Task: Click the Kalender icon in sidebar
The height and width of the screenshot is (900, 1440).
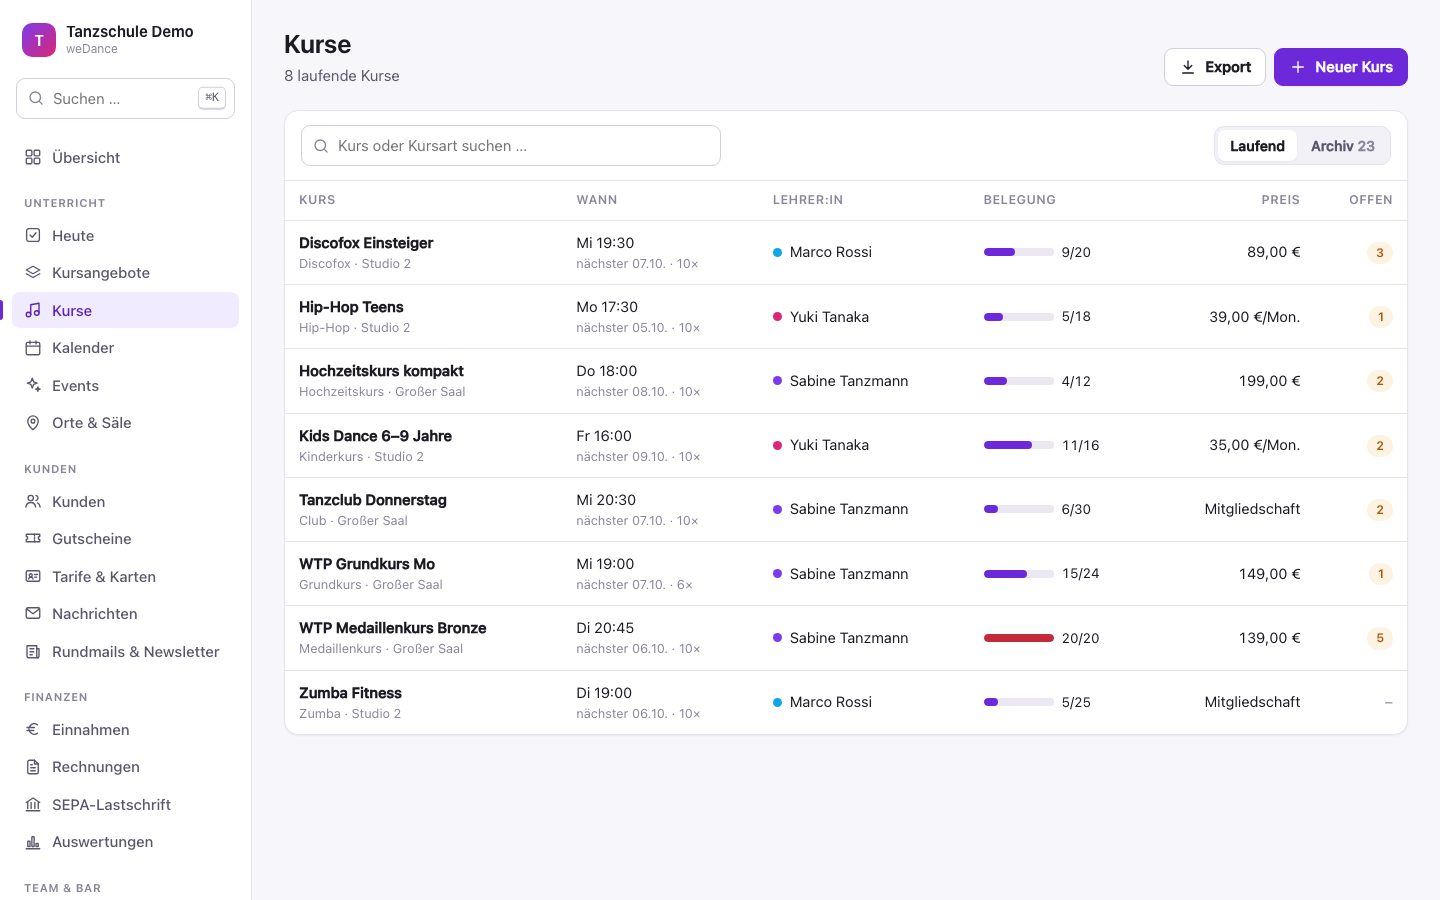Action: [33, 347]
